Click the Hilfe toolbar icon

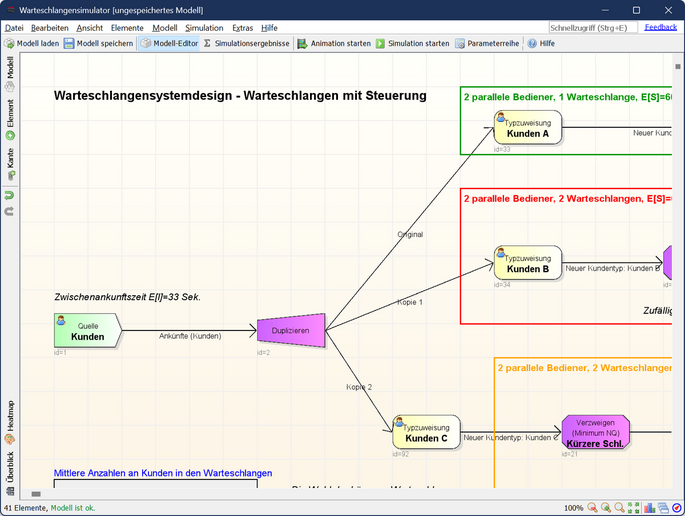coord(540,44)
